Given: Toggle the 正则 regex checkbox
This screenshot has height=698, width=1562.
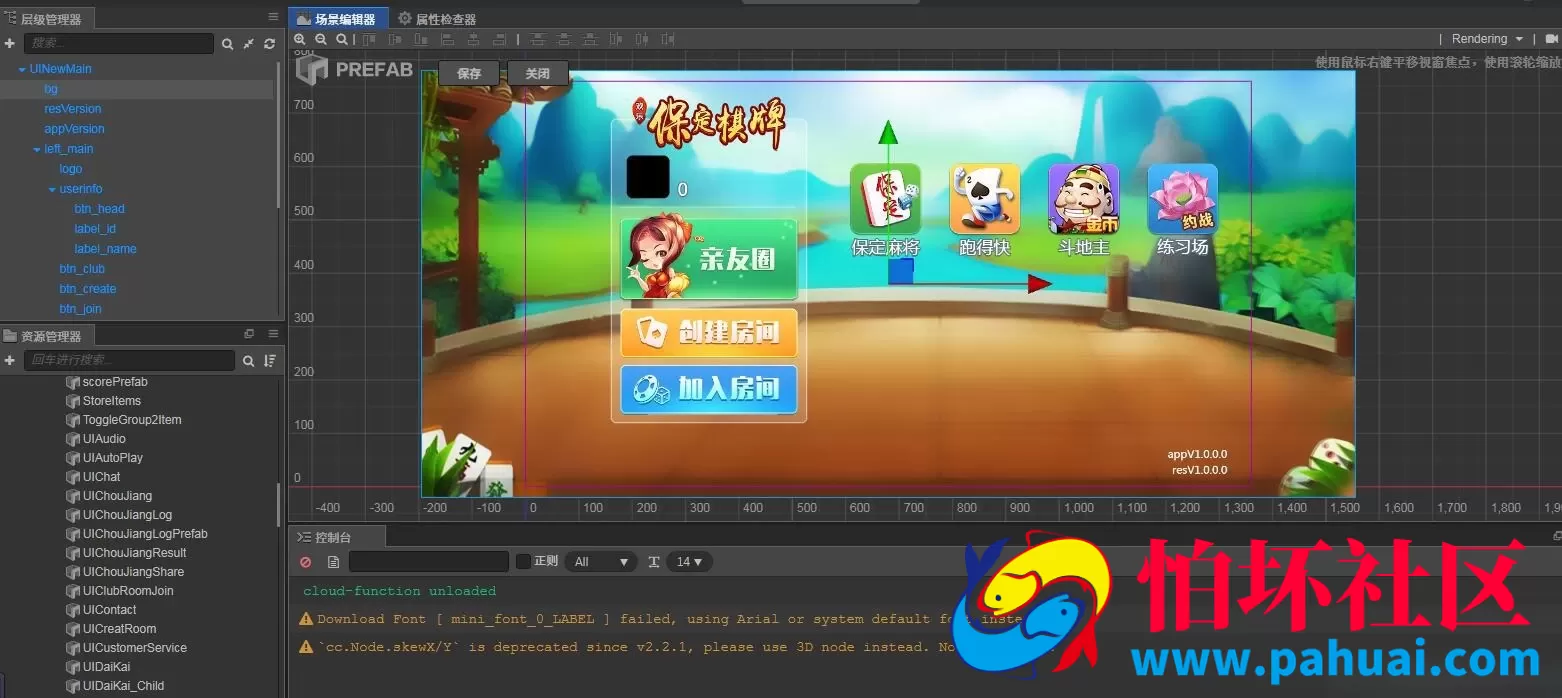Looking at the screenshot, I should [523, 561].
